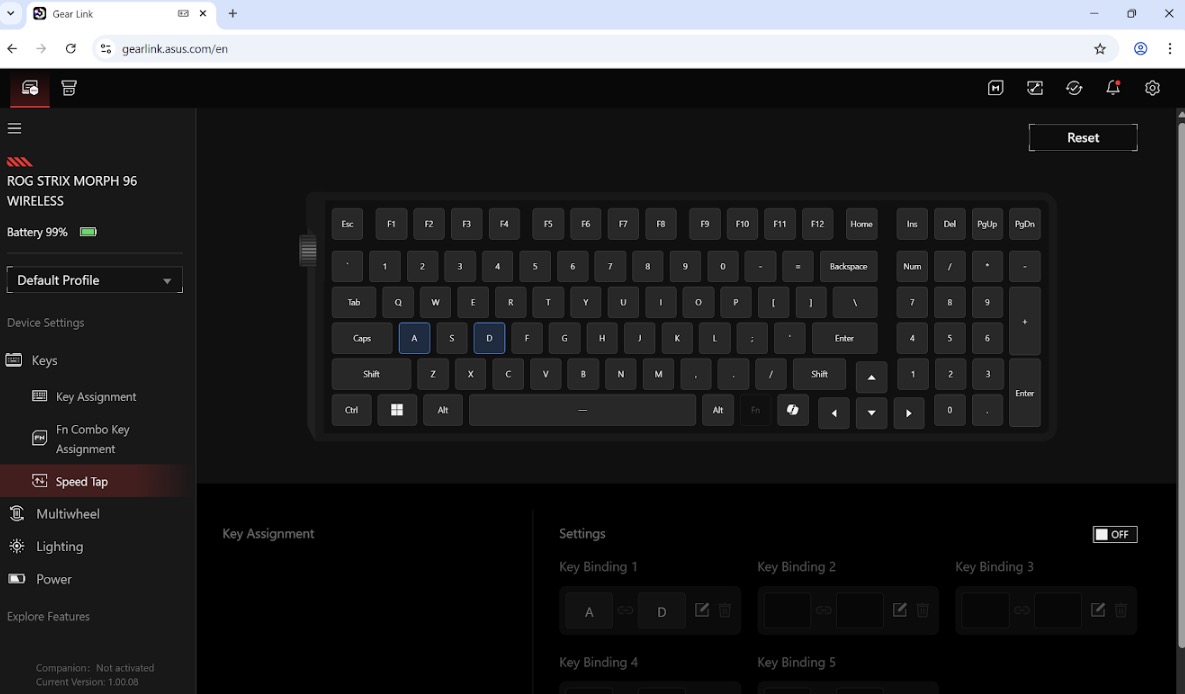Click the space bar key

[x=582, y=410]
